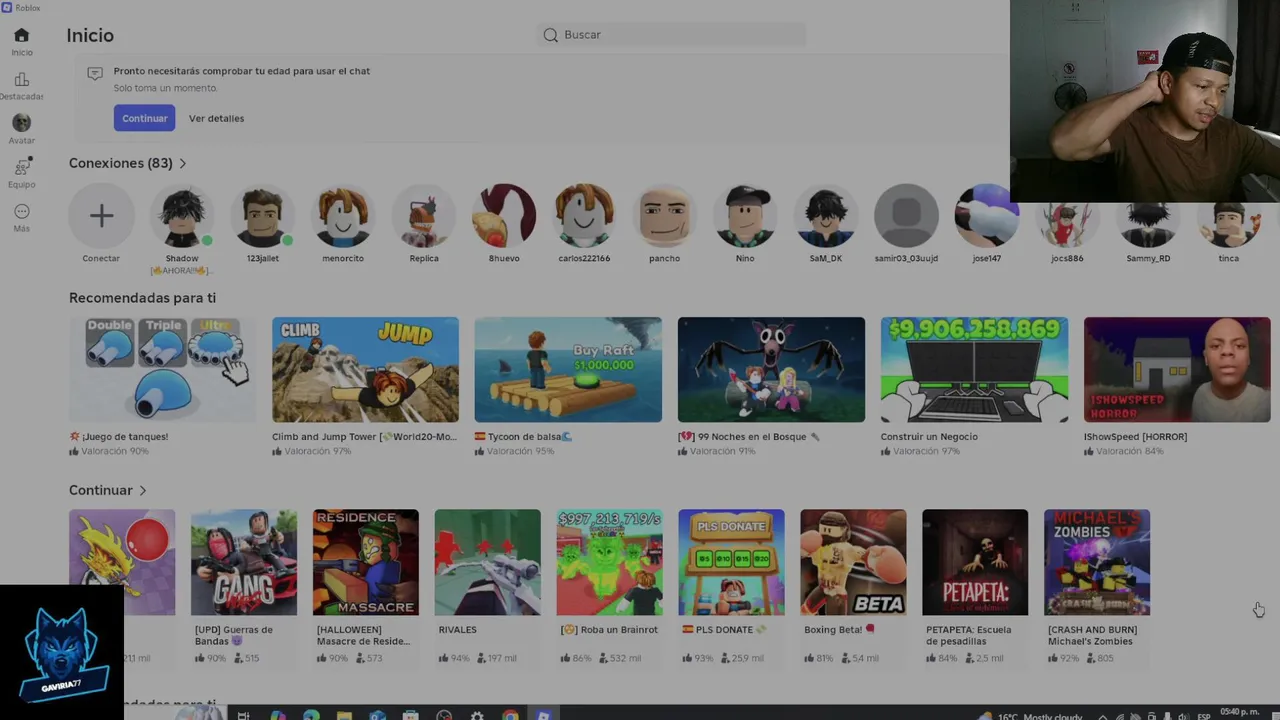1280x720 pixels.
Task: Open the Tycoon de balsa thumbnail
Action: 568,370
